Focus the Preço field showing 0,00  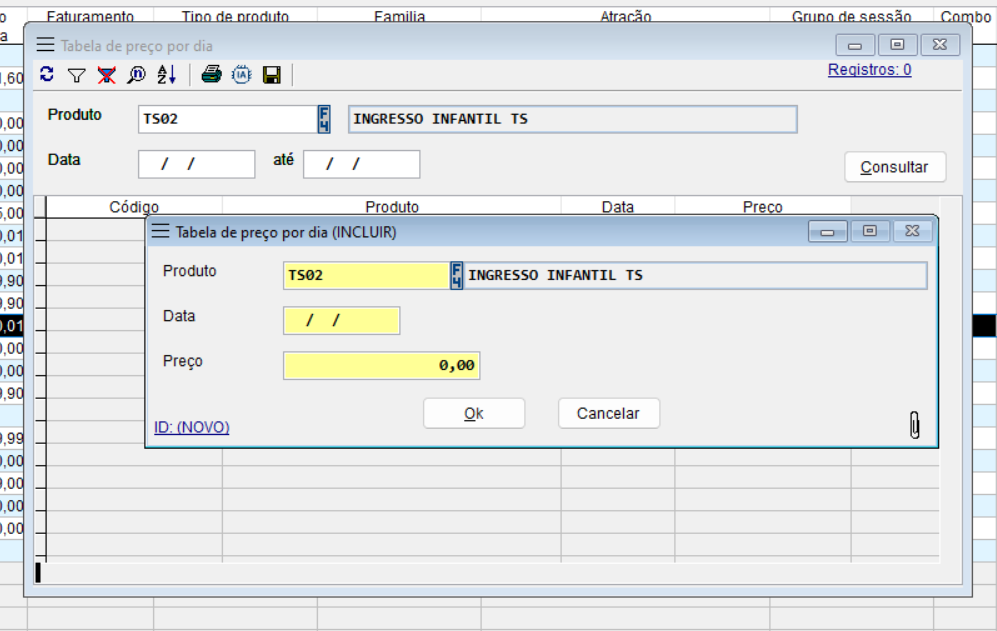coord(381,366)
